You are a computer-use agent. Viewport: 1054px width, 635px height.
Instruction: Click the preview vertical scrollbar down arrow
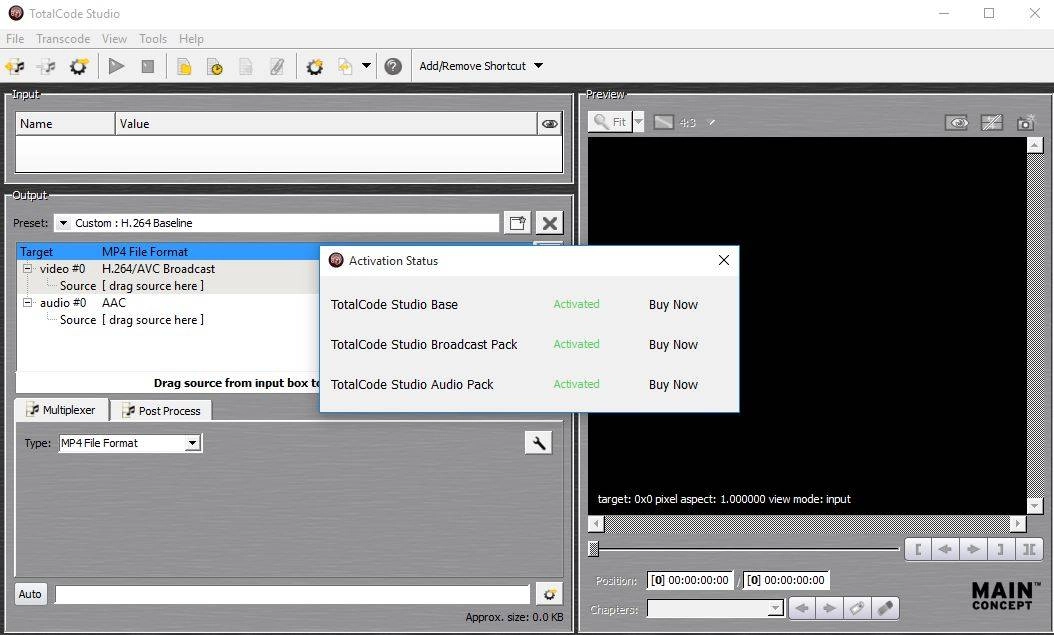[x=1035, y=506]
